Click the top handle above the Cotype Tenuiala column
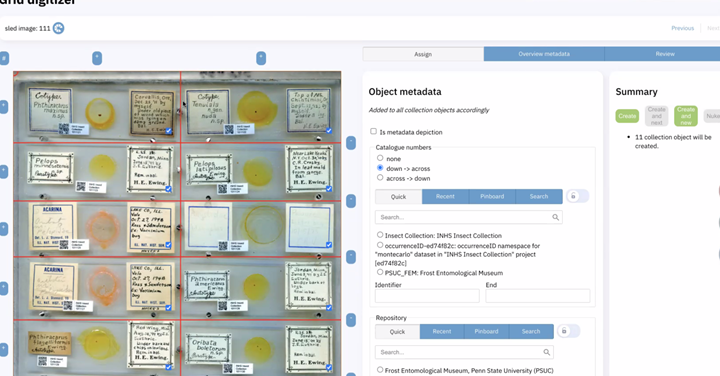 click(x=261, y=58)
